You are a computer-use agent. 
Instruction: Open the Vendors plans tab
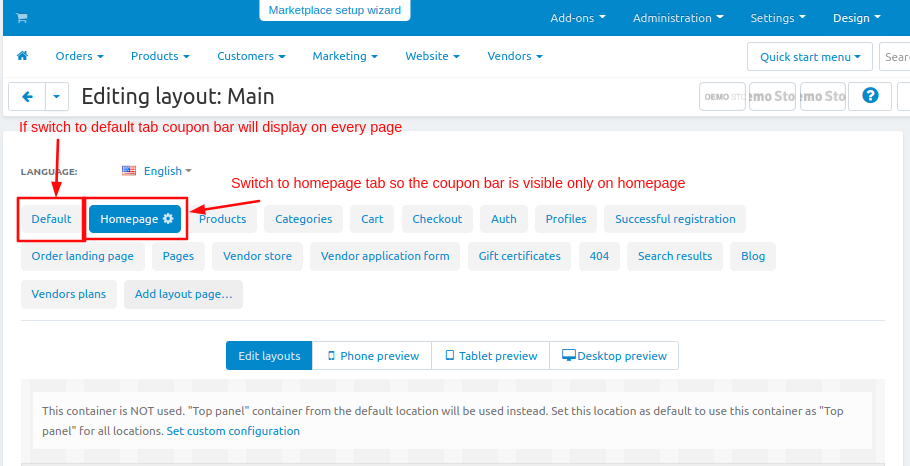[x=68, y=294]
